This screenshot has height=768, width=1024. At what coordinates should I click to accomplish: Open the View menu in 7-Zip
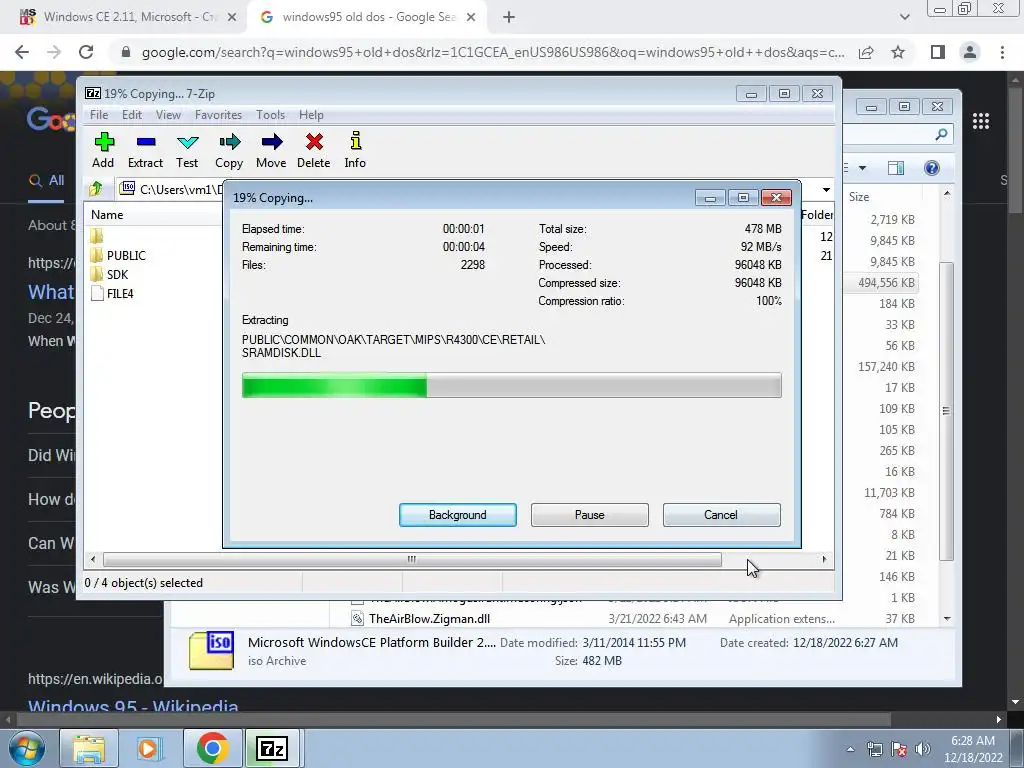click(168, 115)
